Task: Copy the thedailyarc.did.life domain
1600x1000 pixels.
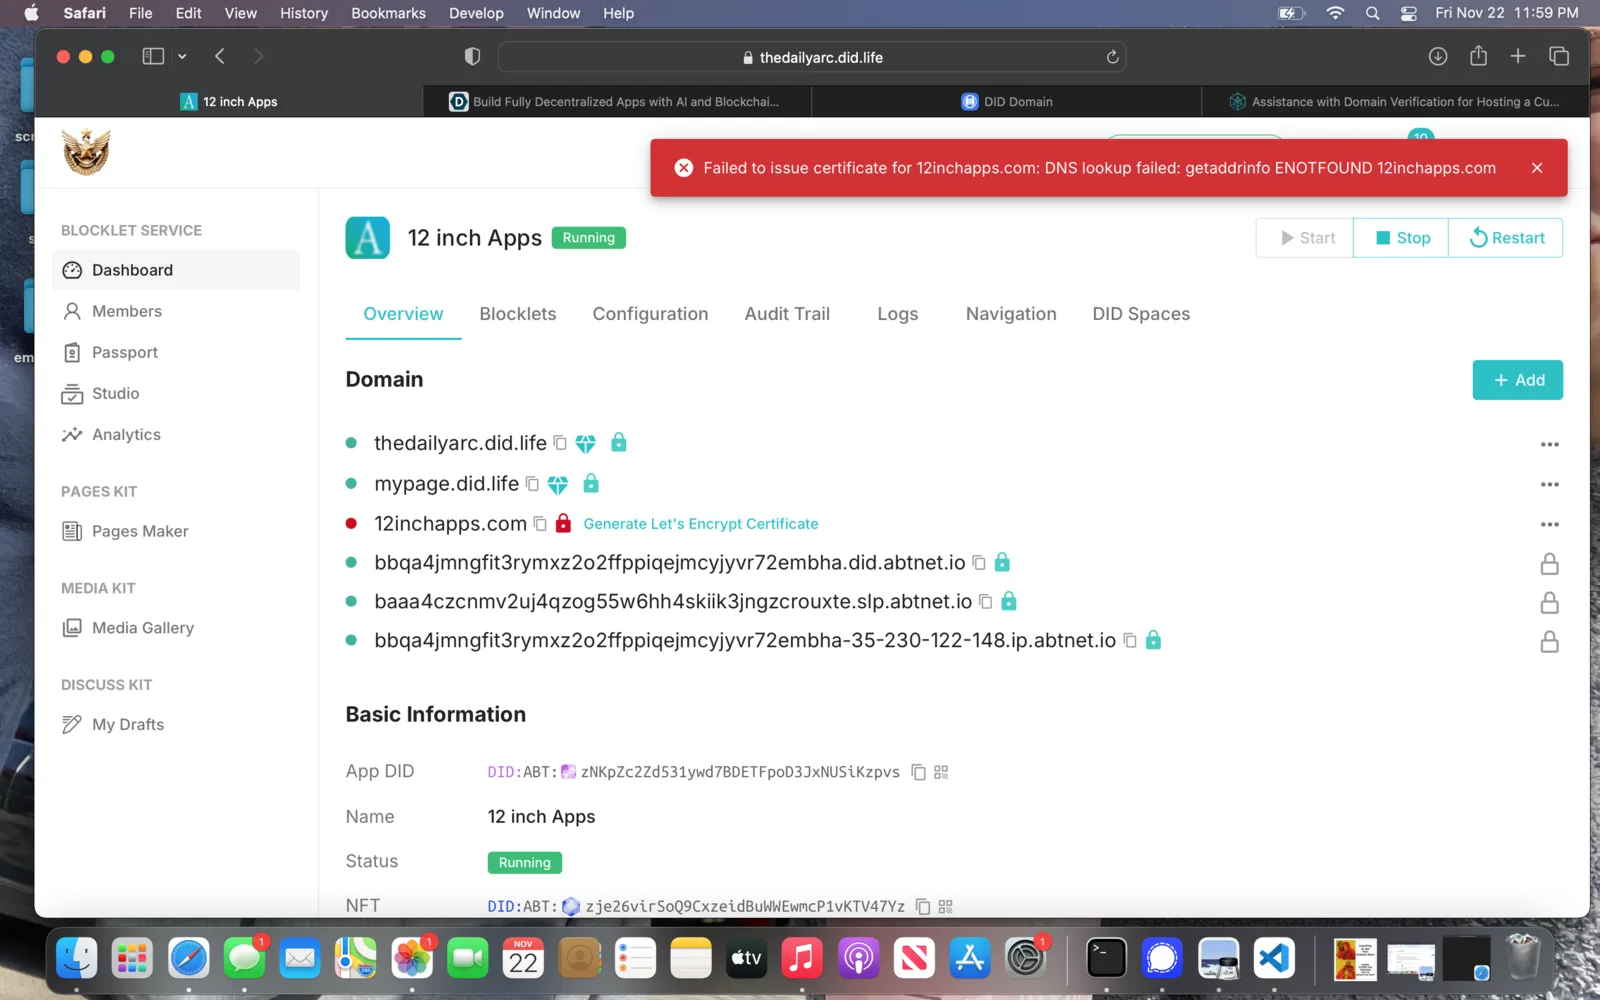Action: pyautogui.click(x=560, y=443)
